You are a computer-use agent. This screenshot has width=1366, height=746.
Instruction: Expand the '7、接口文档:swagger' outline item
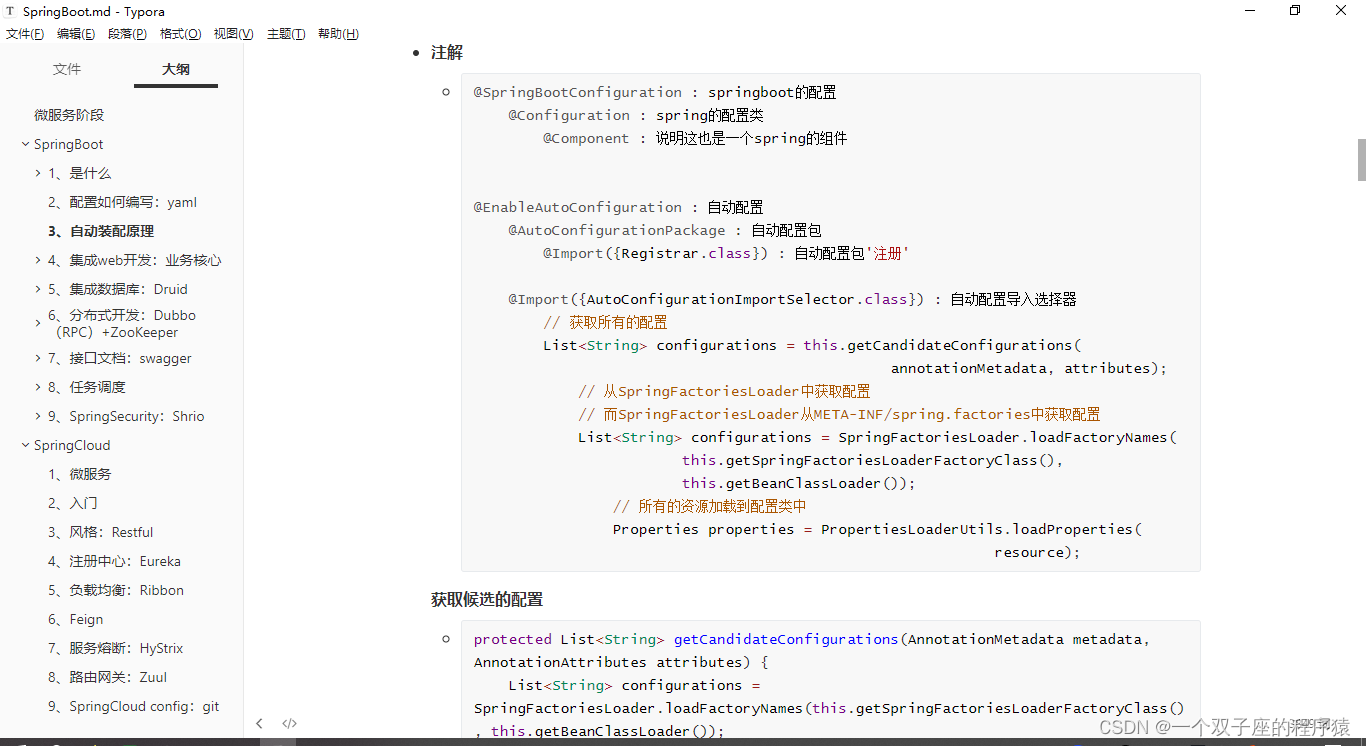[39, 359]
